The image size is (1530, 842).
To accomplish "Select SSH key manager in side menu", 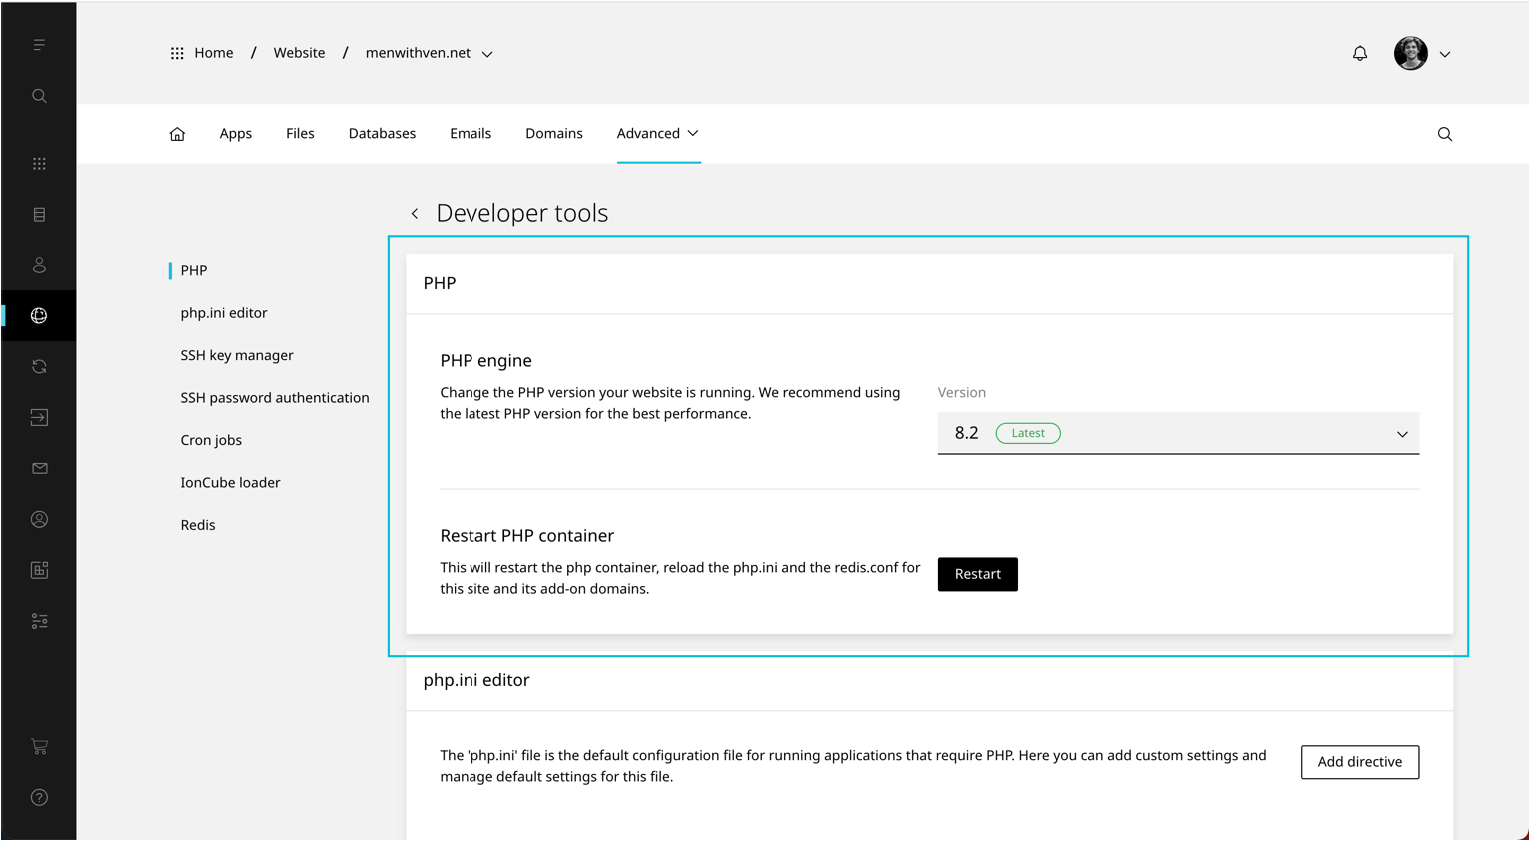I will (x=237, y=355).
